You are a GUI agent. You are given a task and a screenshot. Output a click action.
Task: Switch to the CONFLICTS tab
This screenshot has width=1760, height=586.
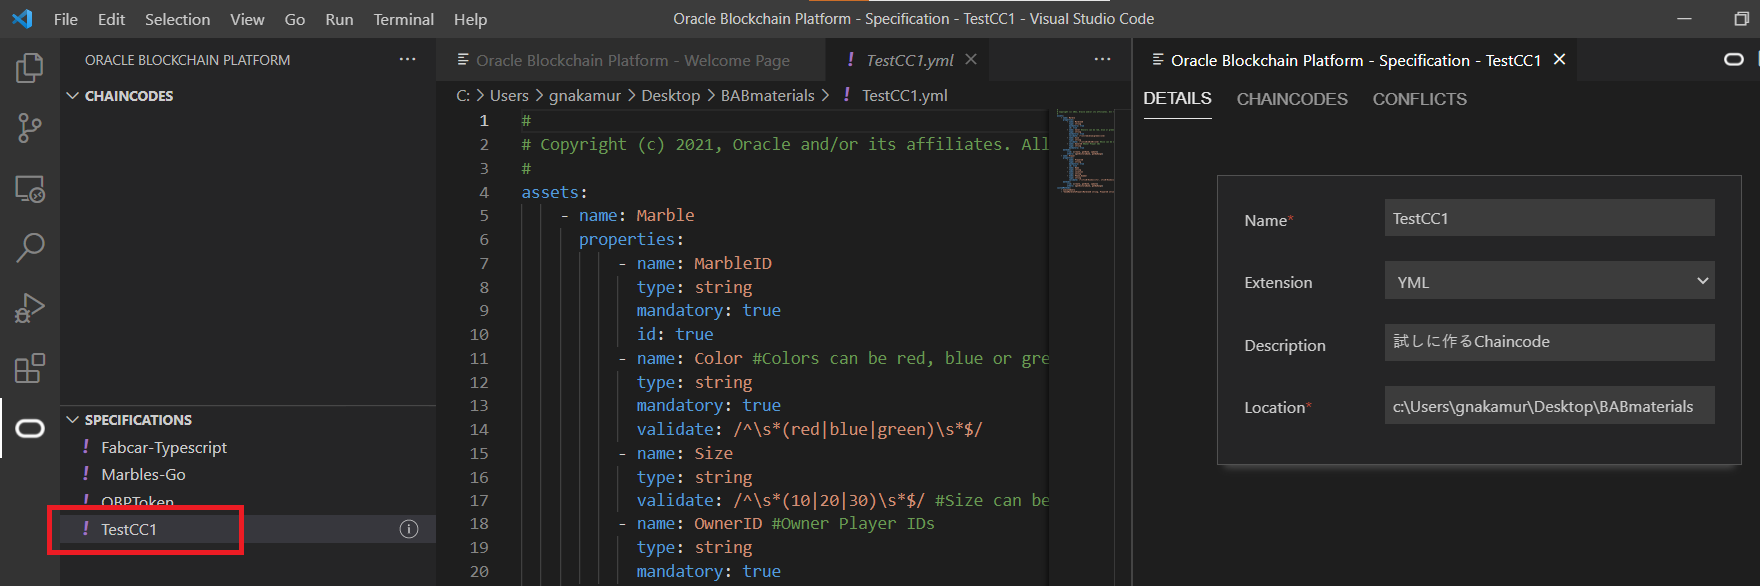pyautogui.click(x=1419, y=99)
